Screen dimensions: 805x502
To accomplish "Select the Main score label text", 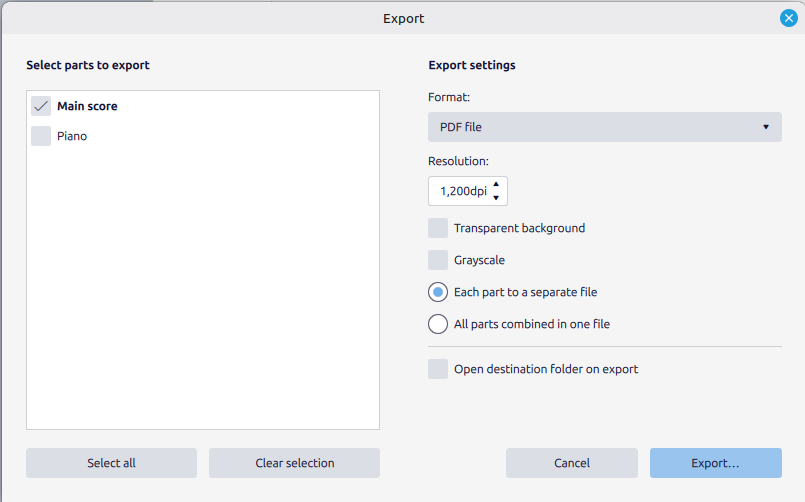I will click(87, 106).
